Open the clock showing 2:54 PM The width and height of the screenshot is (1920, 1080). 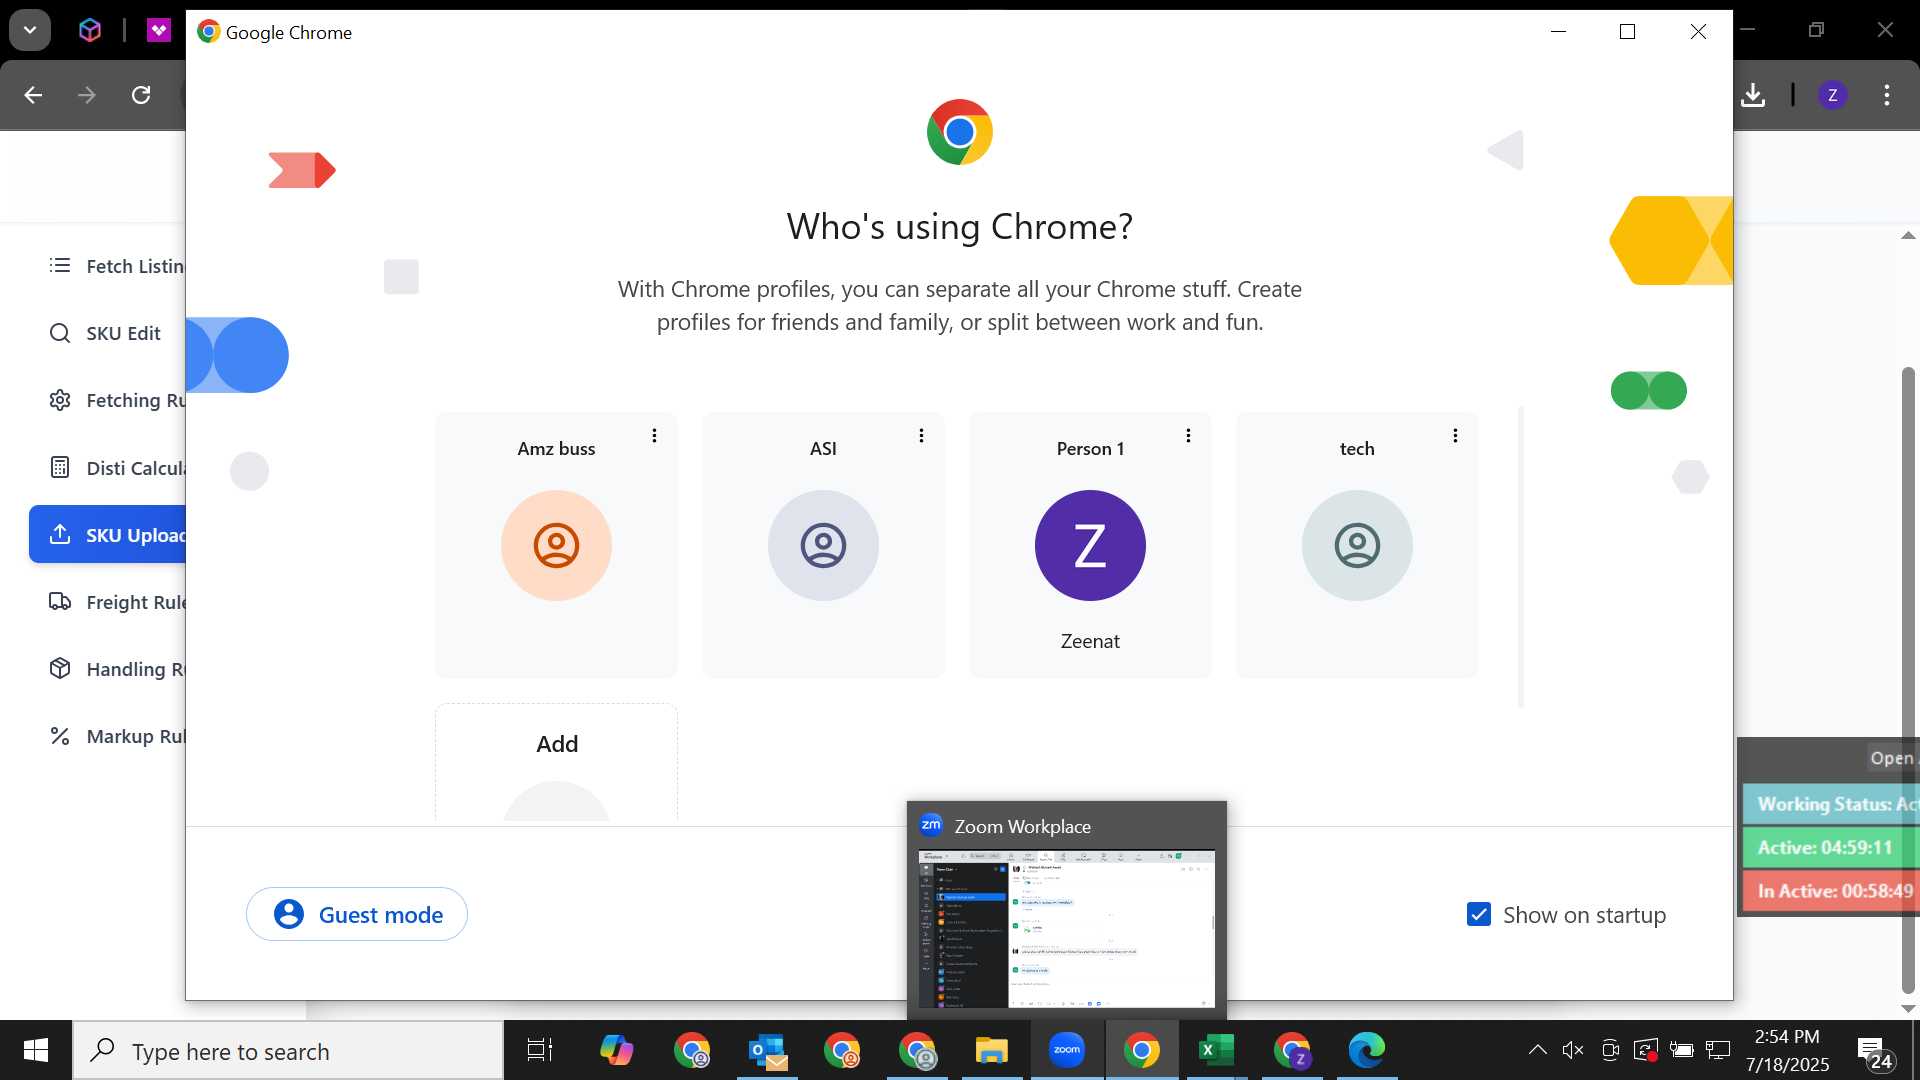pos(1787,1050)
